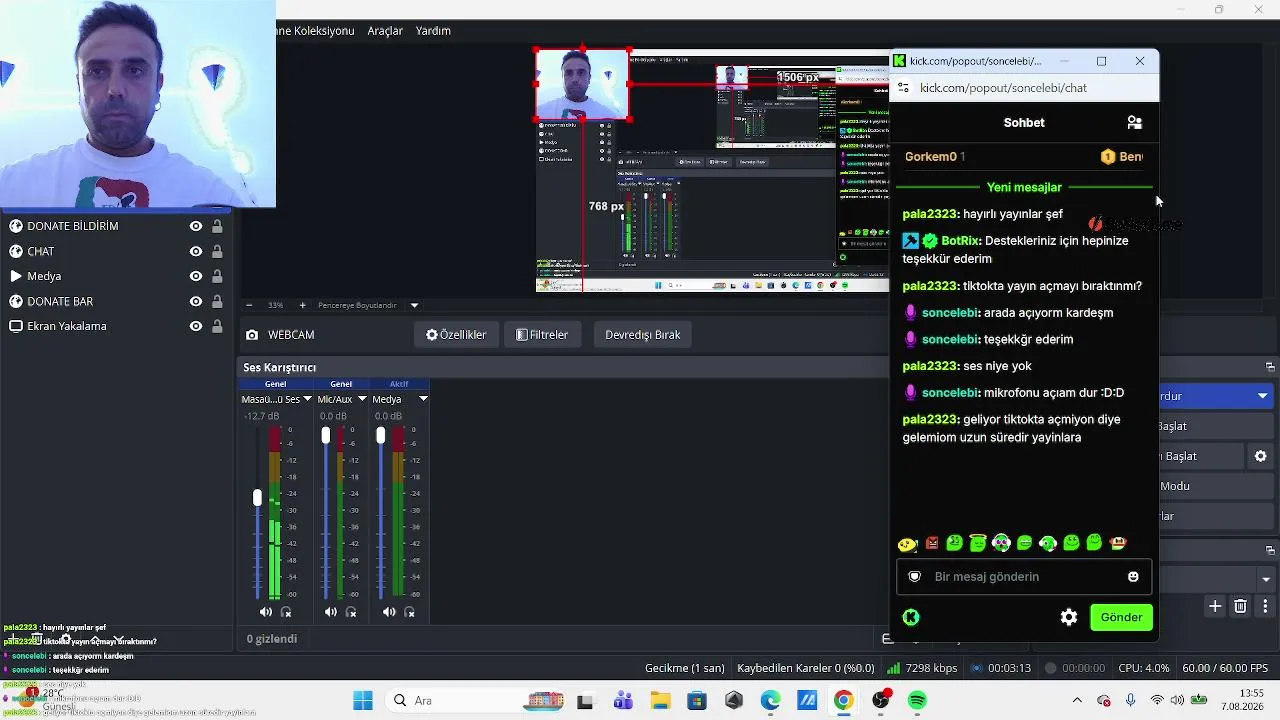This screenshot has width=1280, height=720.
Task: Show hidden system tray icons chevron
Action: point(1077,701)
